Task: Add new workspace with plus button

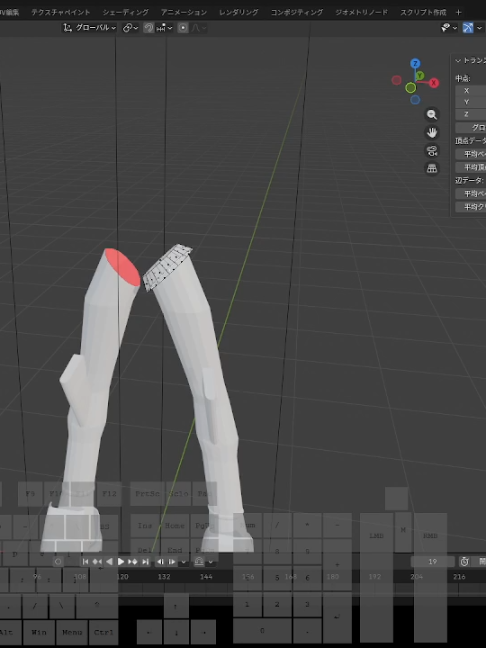Action: pos(458,12)
